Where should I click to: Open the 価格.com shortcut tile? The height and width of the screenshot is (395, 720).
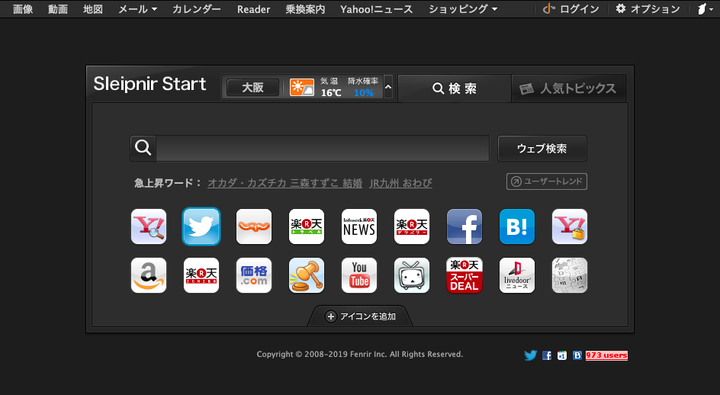[x=254, y=275]
